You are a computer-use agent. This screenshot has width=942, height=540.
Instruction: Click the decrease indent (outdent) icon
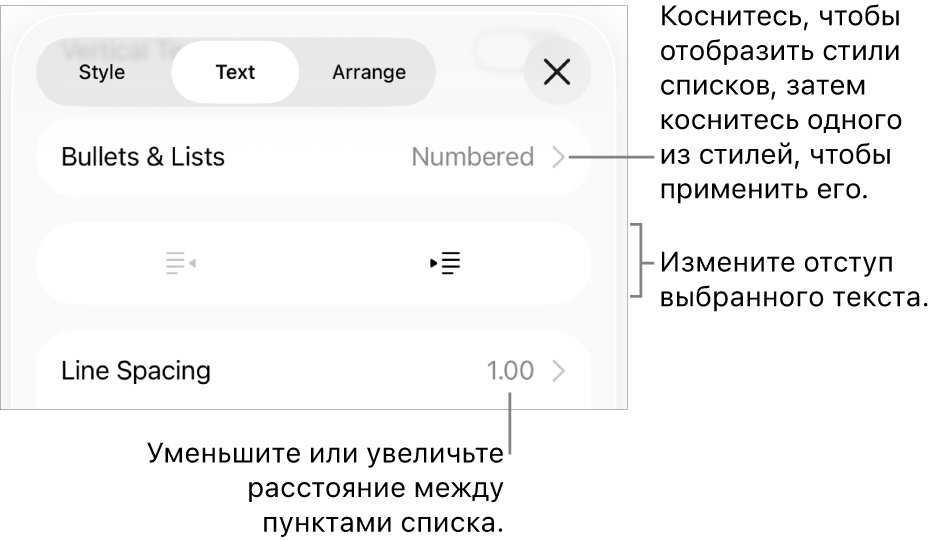(181, 264)
